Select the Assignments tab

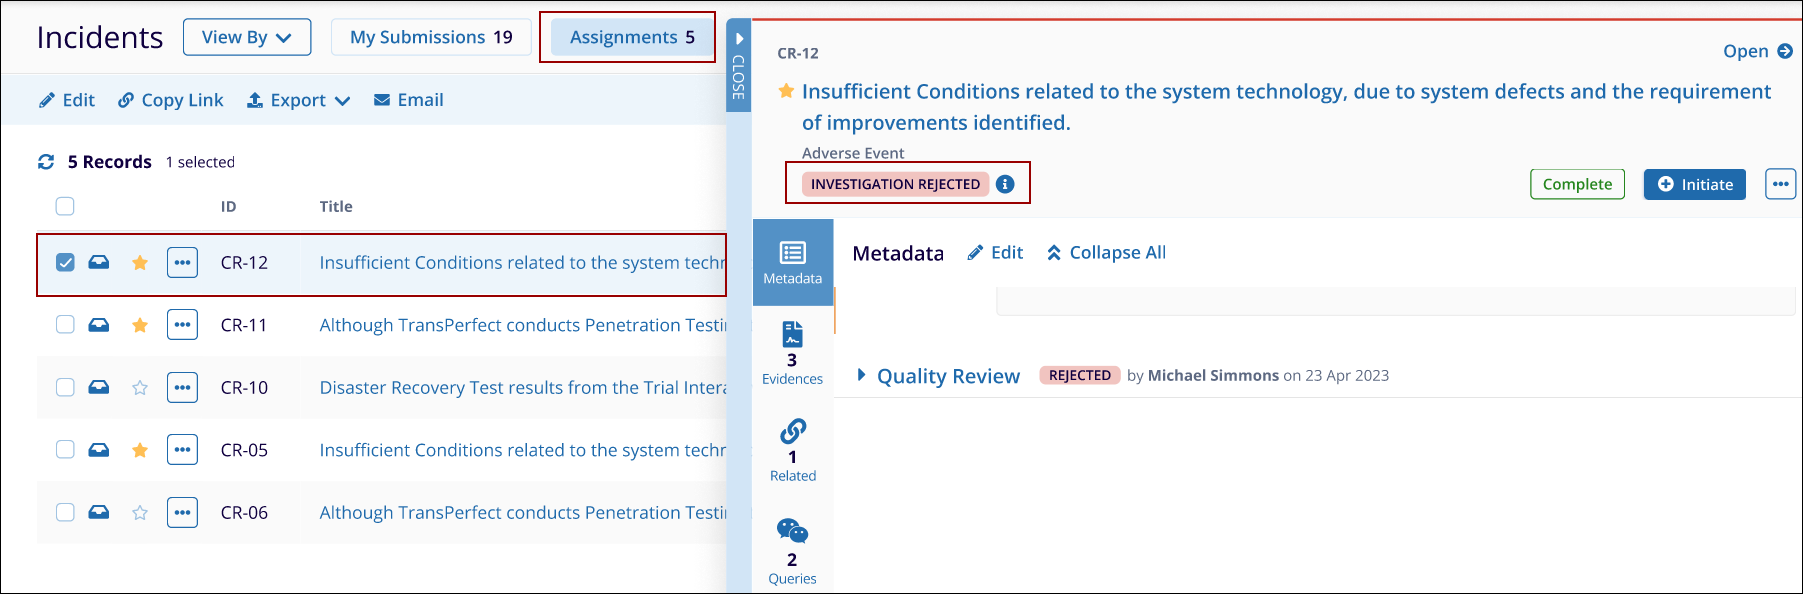[631, 37]
